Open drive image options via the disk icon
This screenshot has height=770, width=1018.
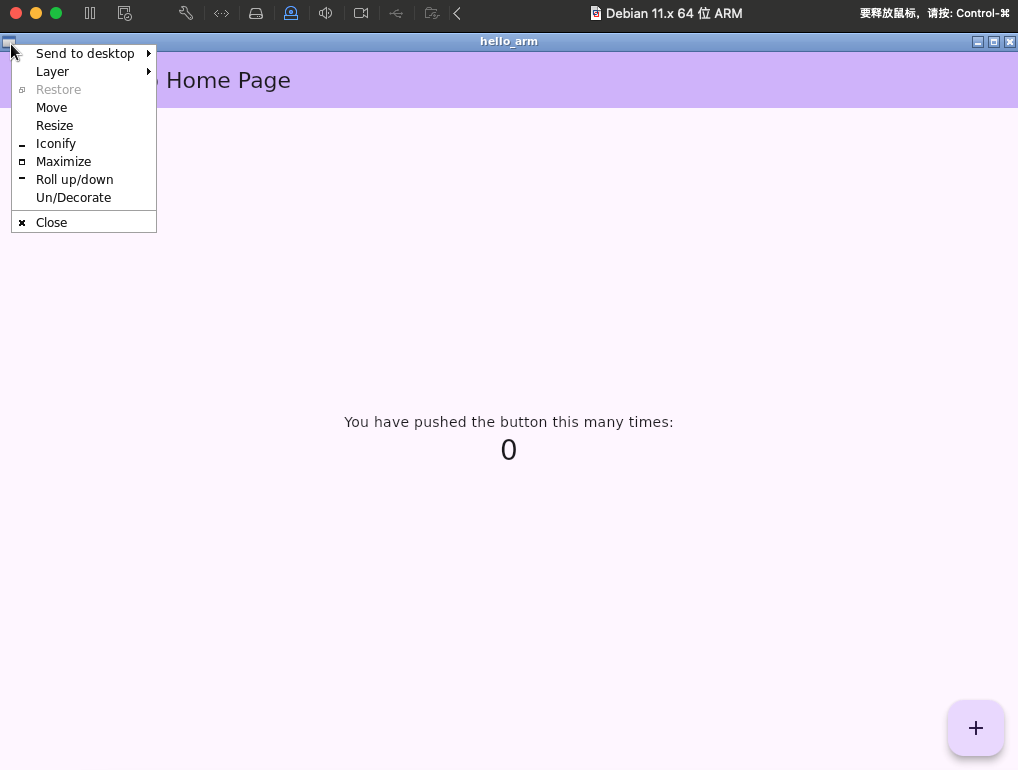(256, 13)
